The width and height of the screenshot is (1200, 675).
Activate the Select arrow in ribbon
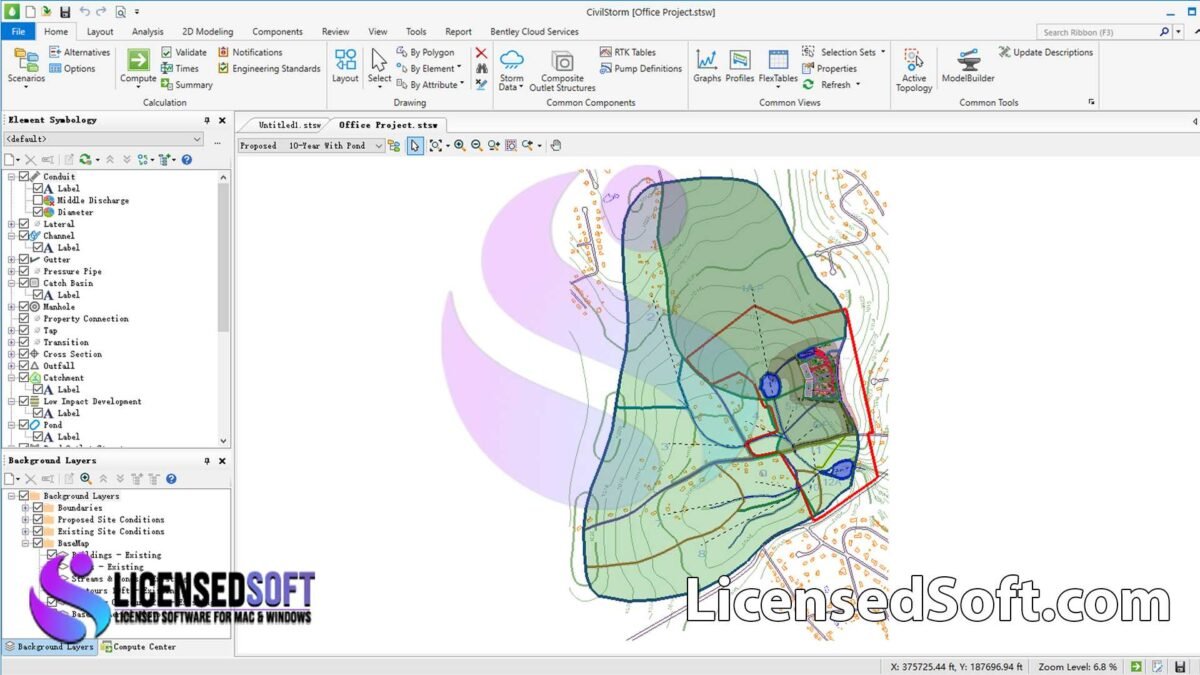[379, 66]
